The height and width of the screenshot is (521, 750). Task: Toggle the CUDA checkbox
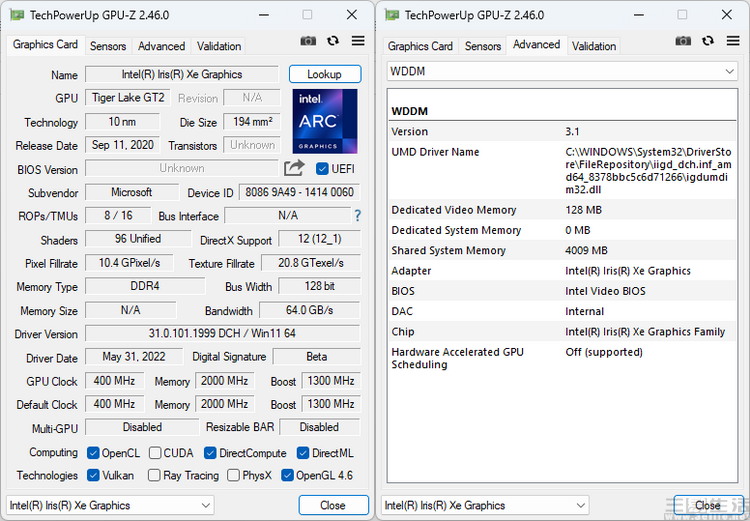(x=155, y=453)
